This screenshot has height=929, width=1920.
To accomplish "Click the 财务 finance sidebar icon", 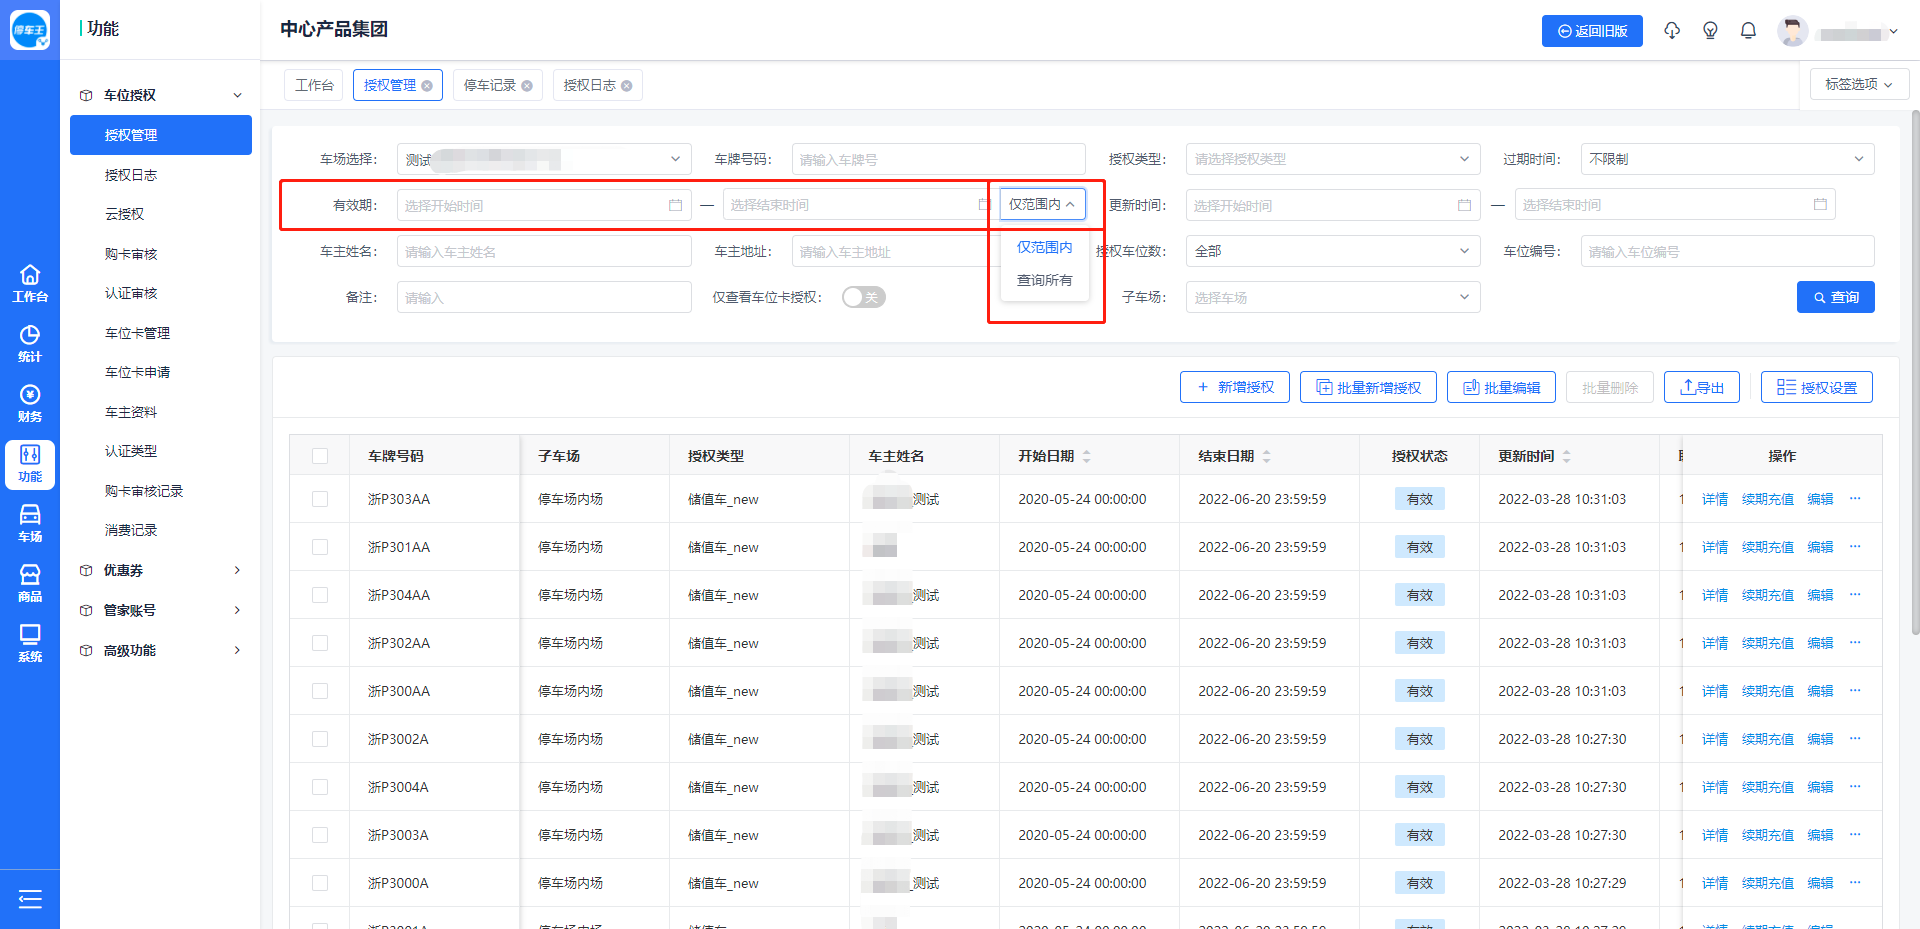I will (x=30, y=403).
